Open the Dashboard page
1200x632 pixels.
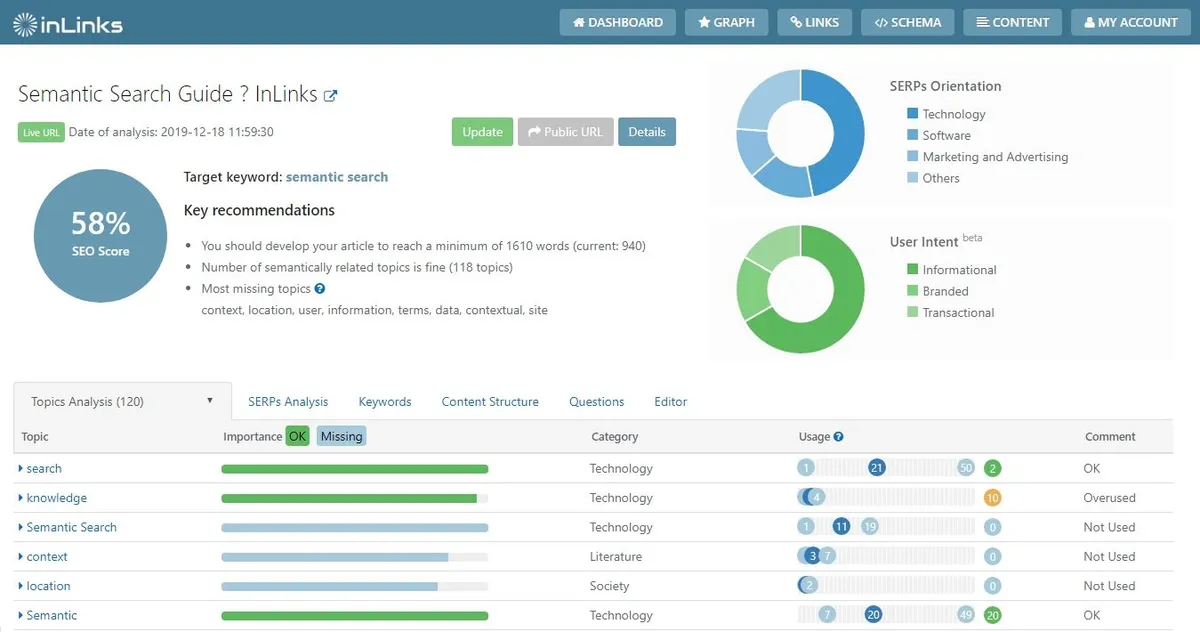pyautogui.click(x=618, y=22)
